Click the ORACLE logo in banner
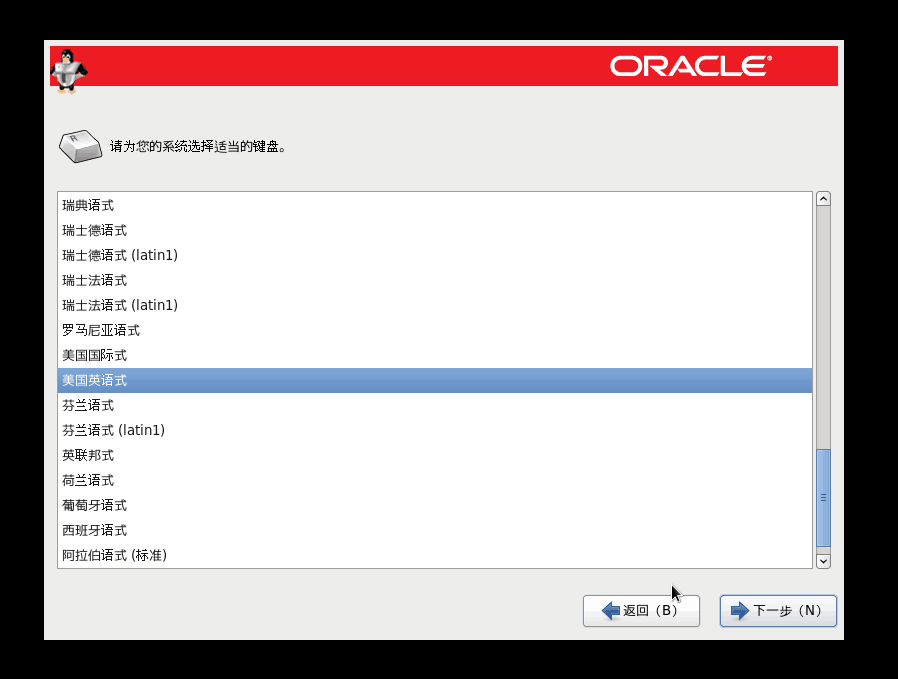The height and width of the screenshot is (679, 898). [x=690, y=66]
